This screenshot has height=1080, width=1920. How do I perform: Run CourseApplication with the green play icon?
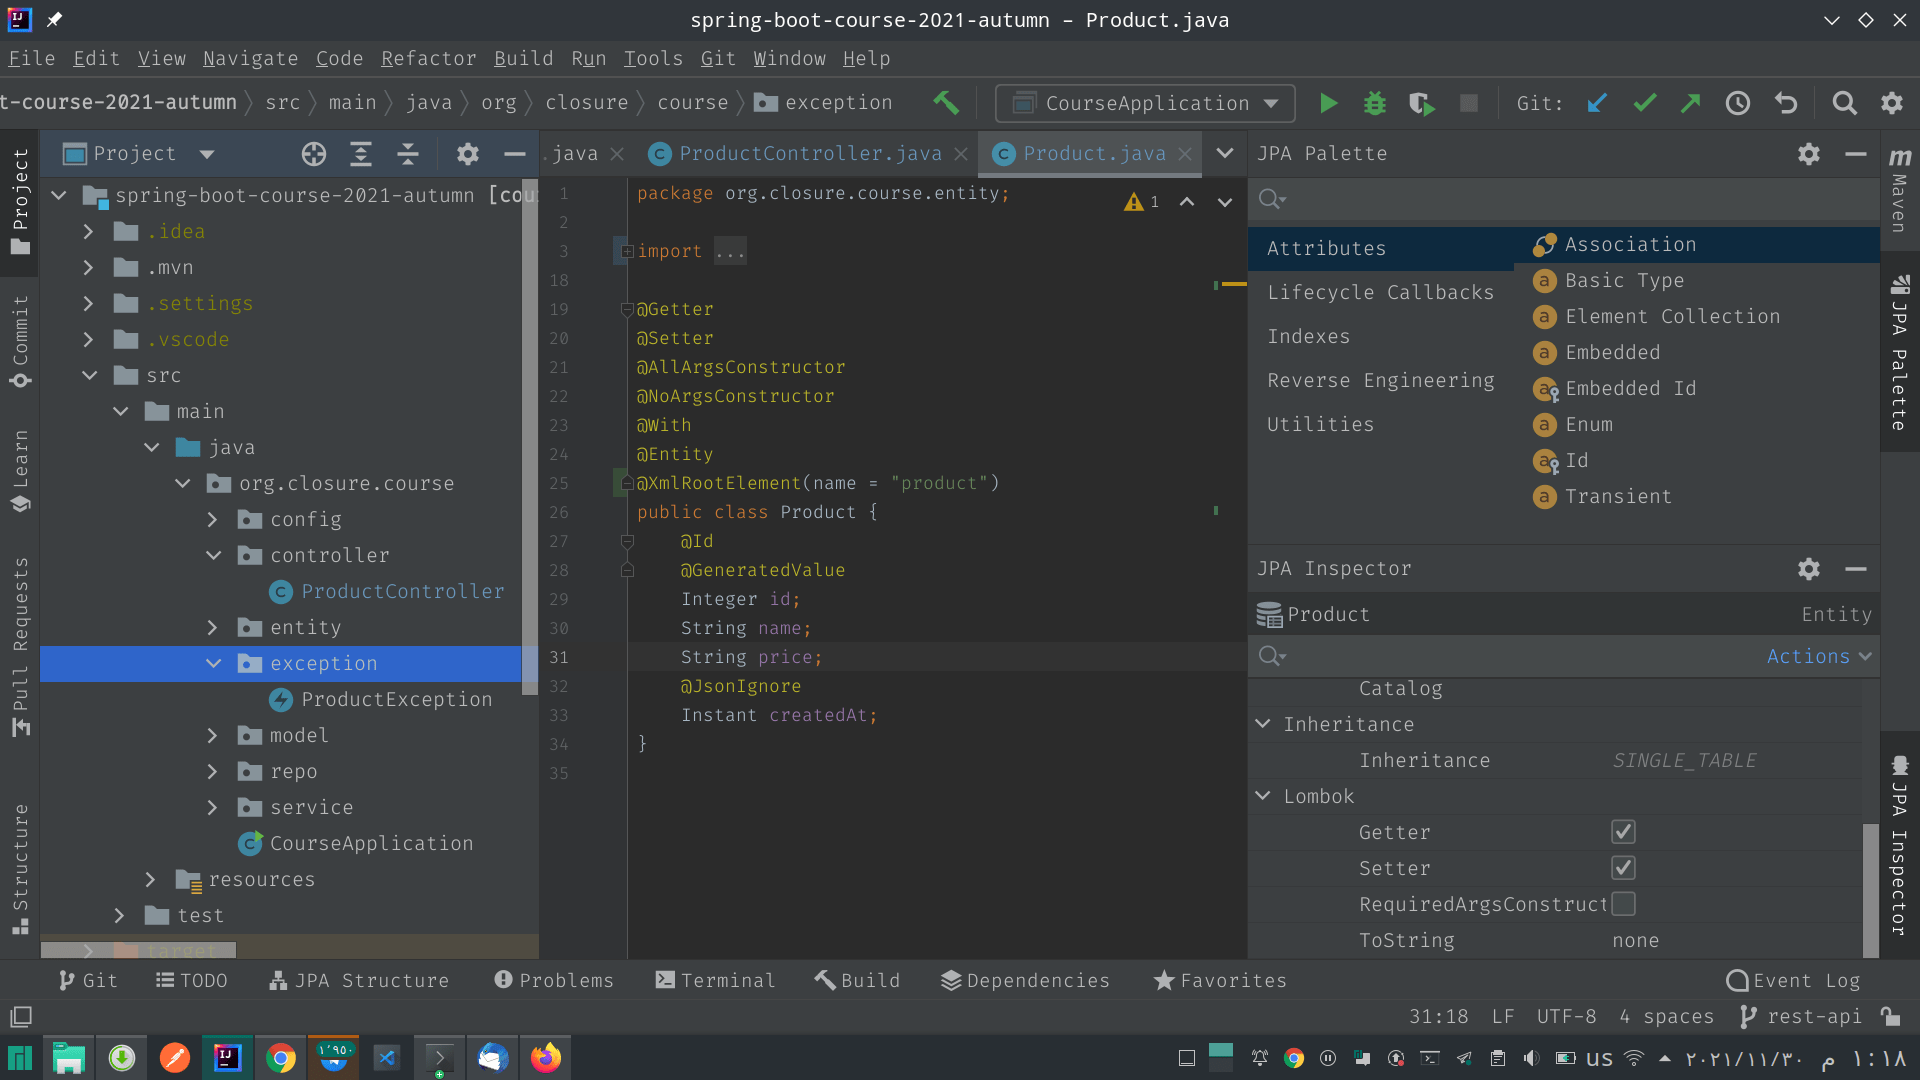(x=1328, y=103)
